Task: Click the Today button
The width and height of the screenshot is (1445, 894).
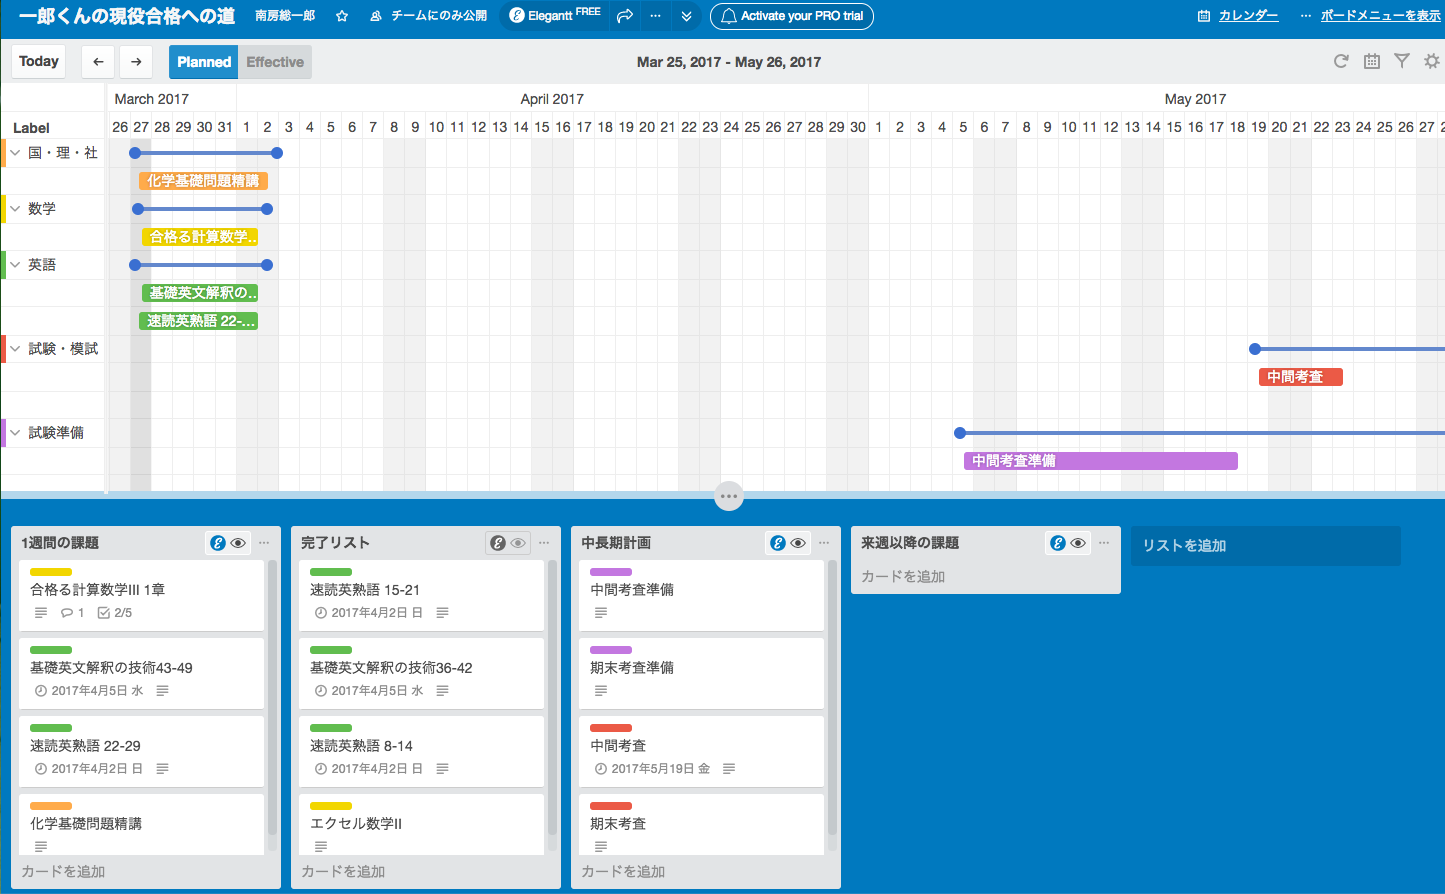Action: [39, 61]
